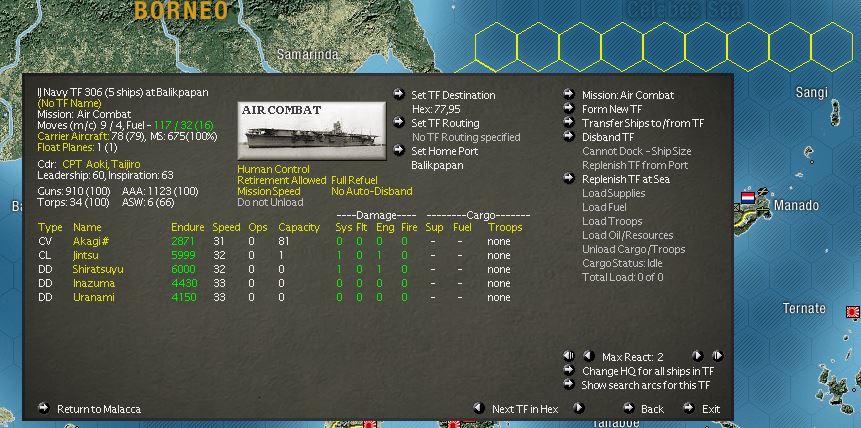Click the Air Combat carrier photo
Screen dimensions: 861x428
tap(311, 131)
